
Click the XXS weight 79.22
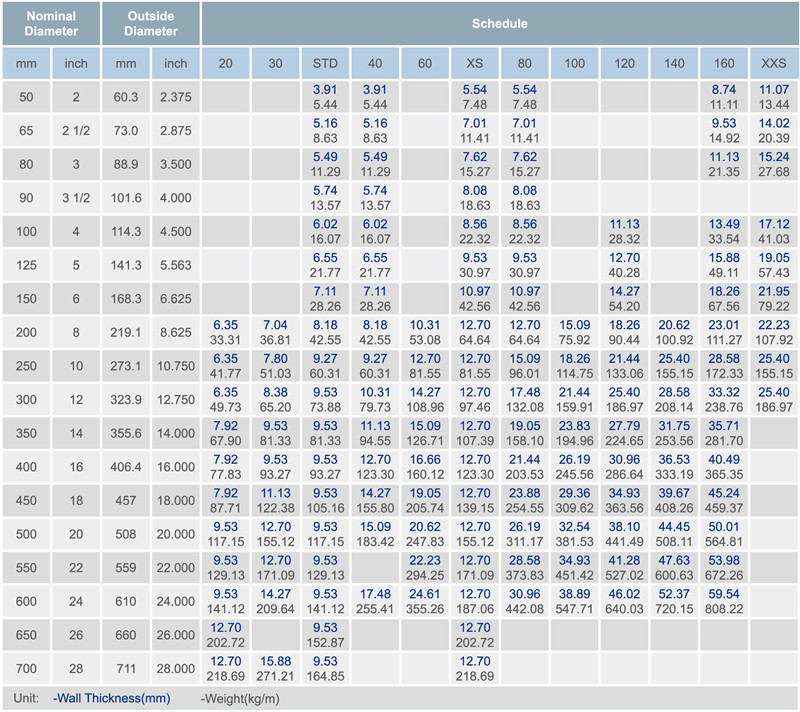[773, 307]
